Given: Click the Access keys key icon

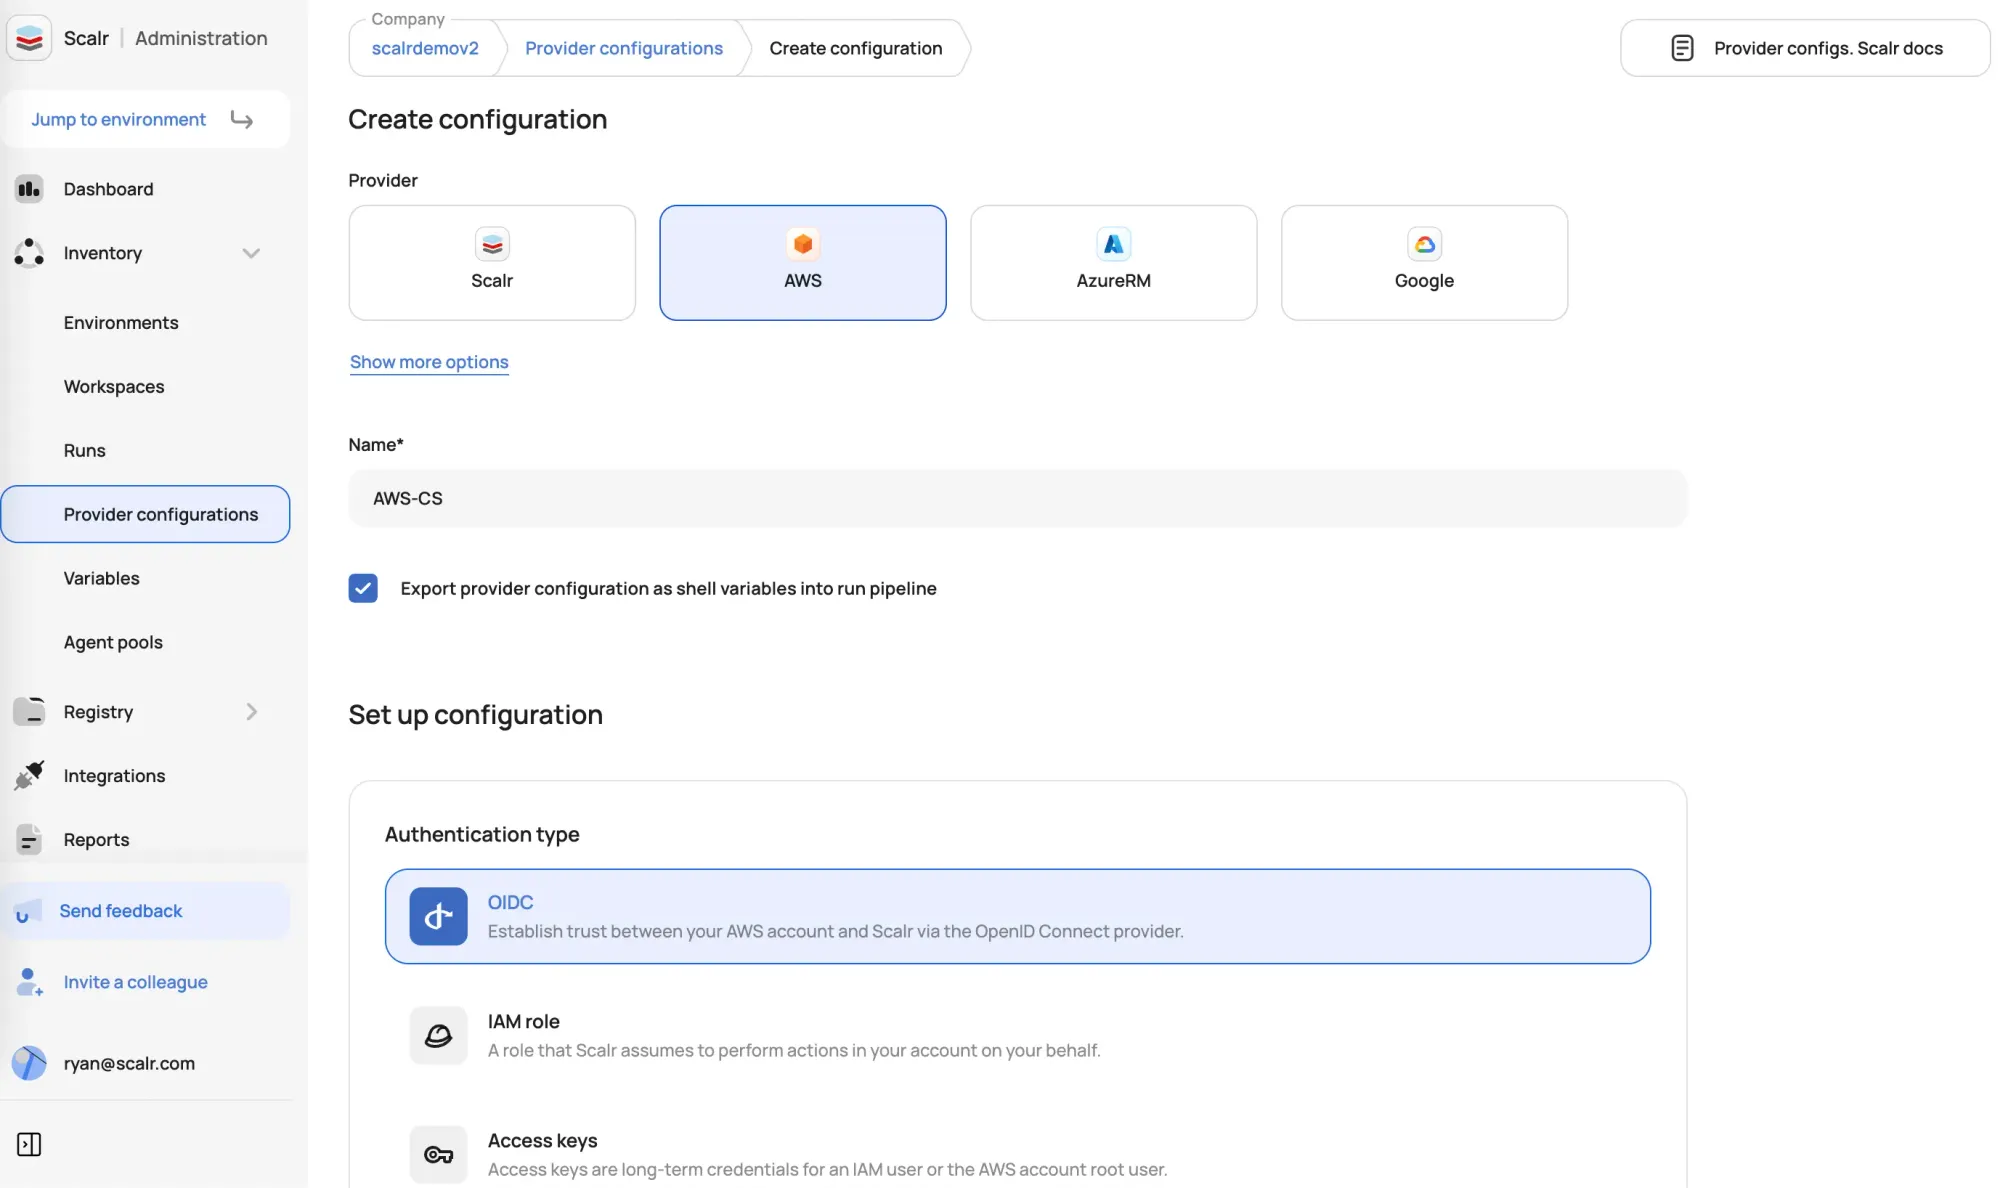Looking at the screenshot, I should coord(438,1154).
